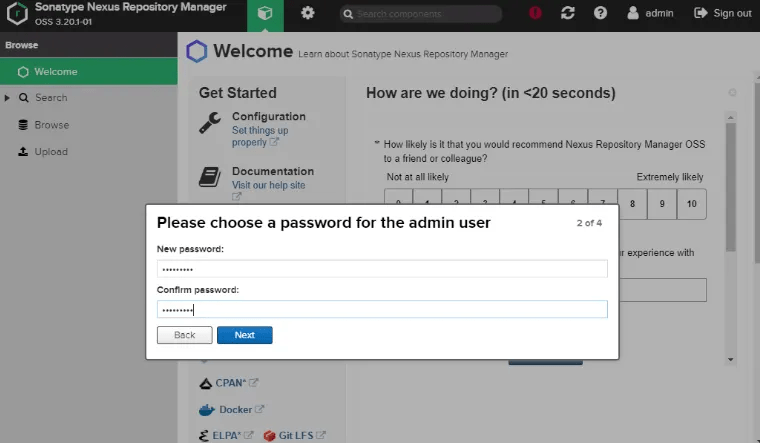Screen dimensions: 760x443
Task: Select Welcome in the sidebar
Action: click(55, 72)
